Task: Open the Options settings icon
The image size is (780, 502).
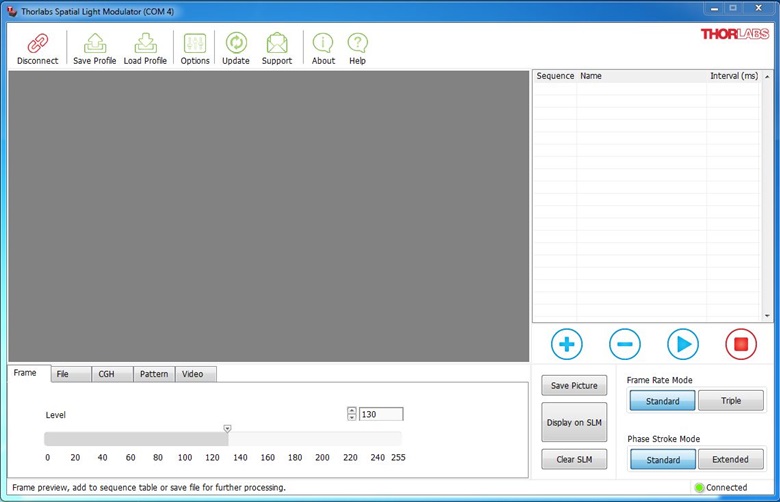Action: coord(195,46)
